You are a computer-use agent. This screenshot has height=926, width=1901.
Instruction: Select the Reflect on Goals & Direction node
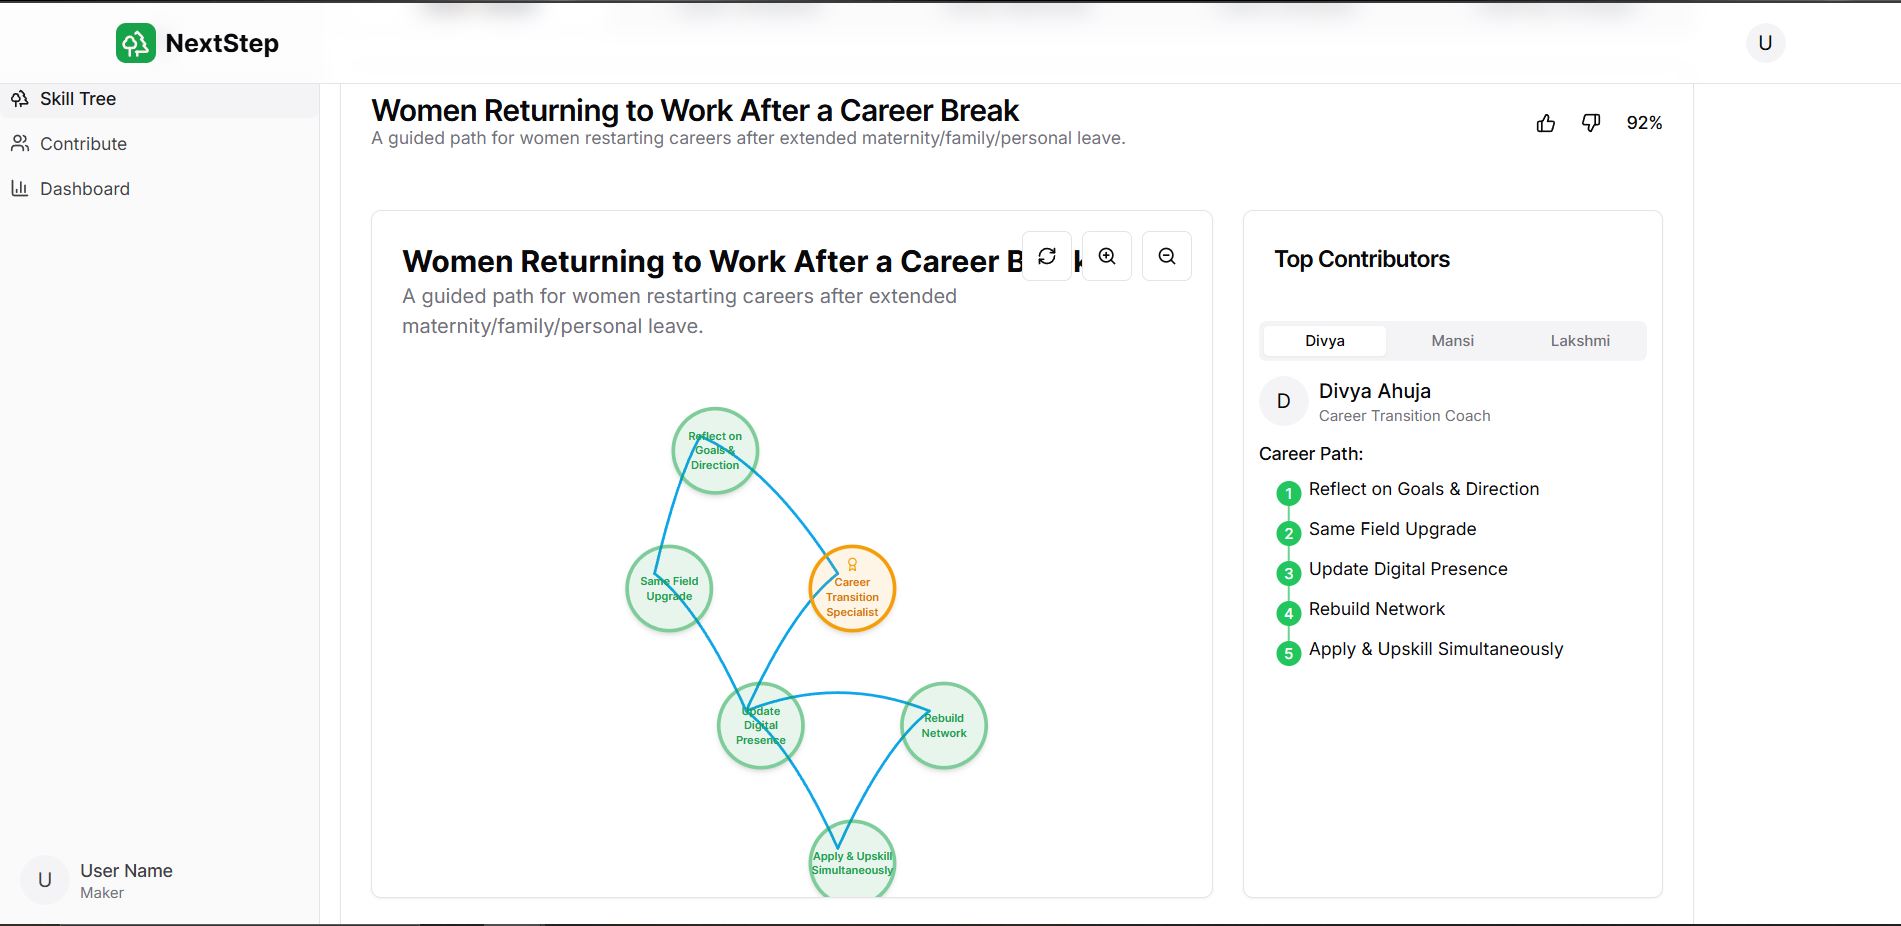point(715,451)
